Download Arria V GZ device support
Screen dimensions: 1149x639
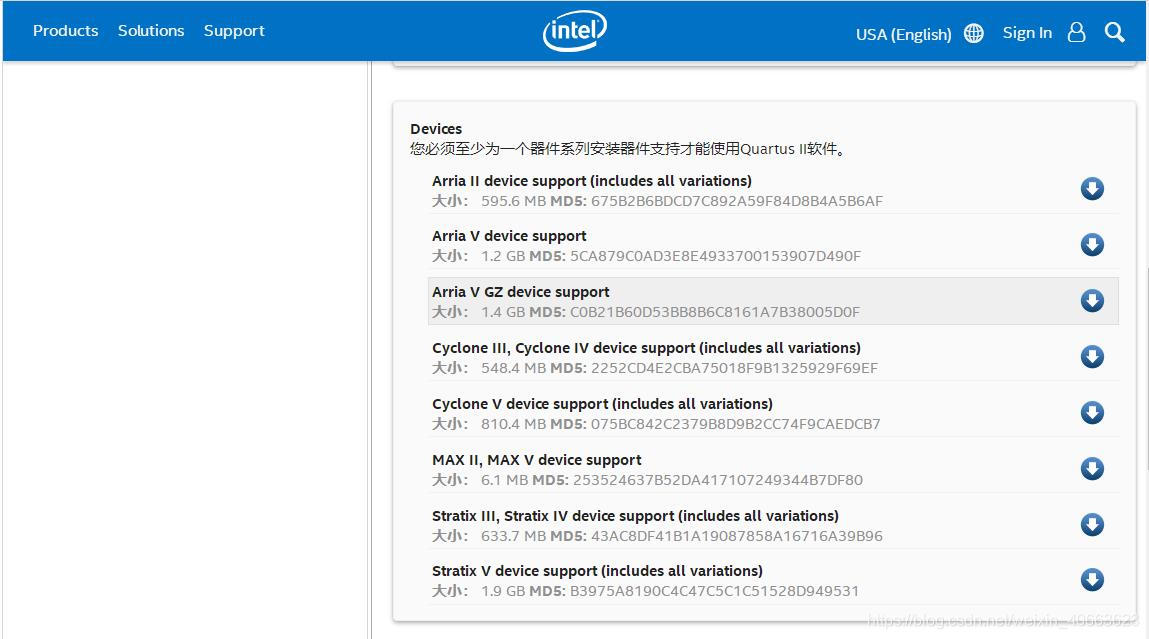click(1092, 300)
